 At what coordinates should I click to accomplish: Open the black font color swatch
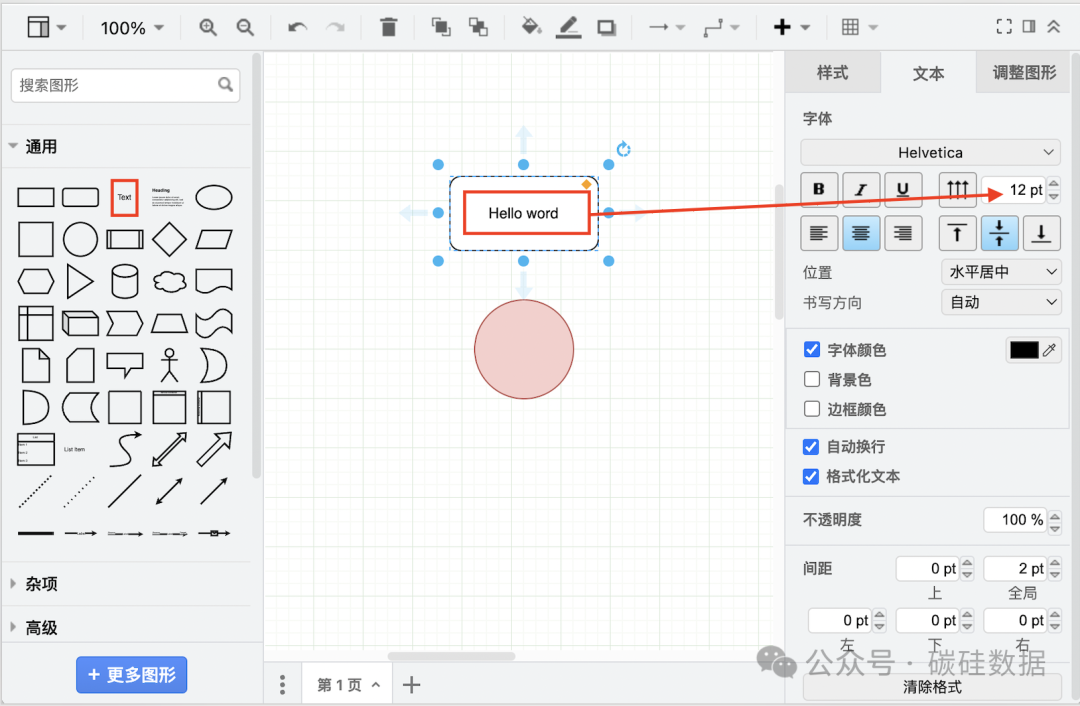[1024, 350]
